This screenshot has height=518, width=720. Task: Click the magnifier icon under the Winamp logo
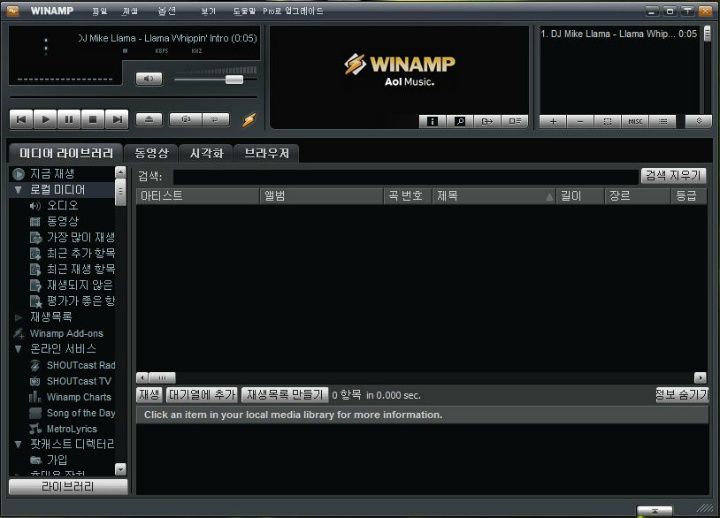[460, 121]
